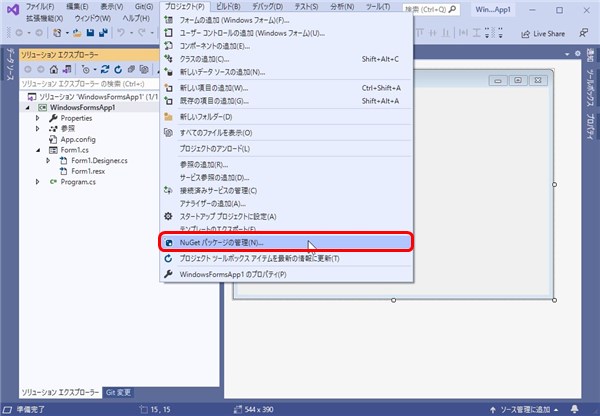This screenshot has height=416, width=600.
Task: Select NuGet パッケージの管理(N)... menu item
Action: pyautogui.click(x=286, y=242)
